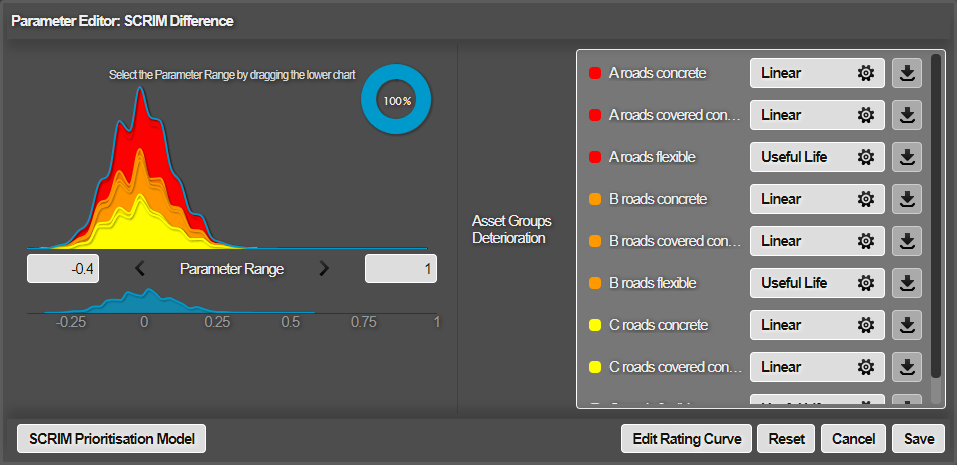Download A roads covered concrete data
Viewport: 957px width, 465px height.
906,115
